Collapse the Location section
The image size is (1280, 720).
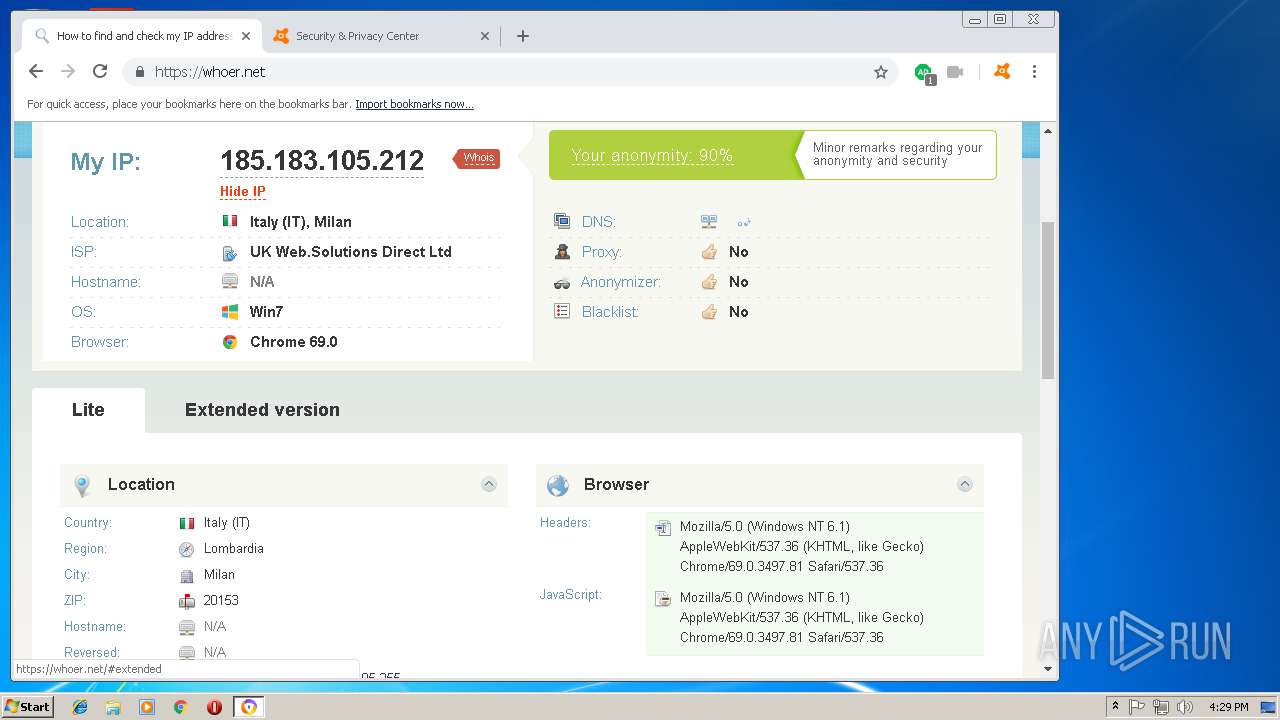tap(489, 484)
